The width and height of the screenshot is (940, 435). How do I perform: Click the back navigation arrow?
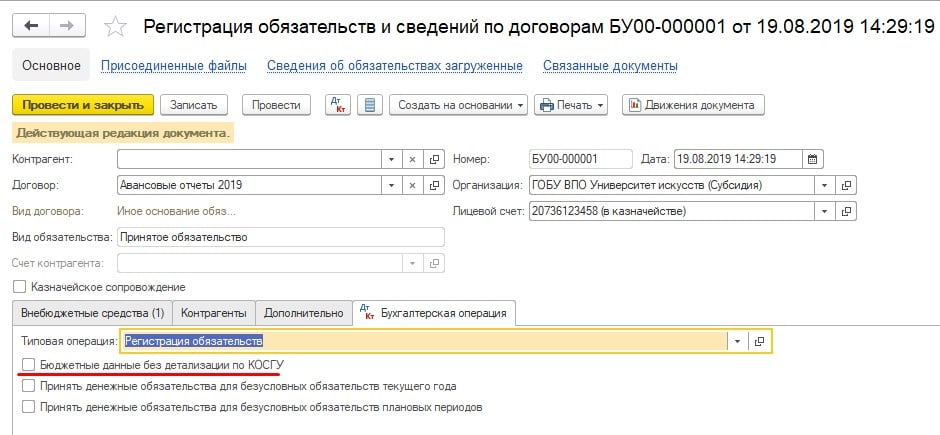click(31, 25)
